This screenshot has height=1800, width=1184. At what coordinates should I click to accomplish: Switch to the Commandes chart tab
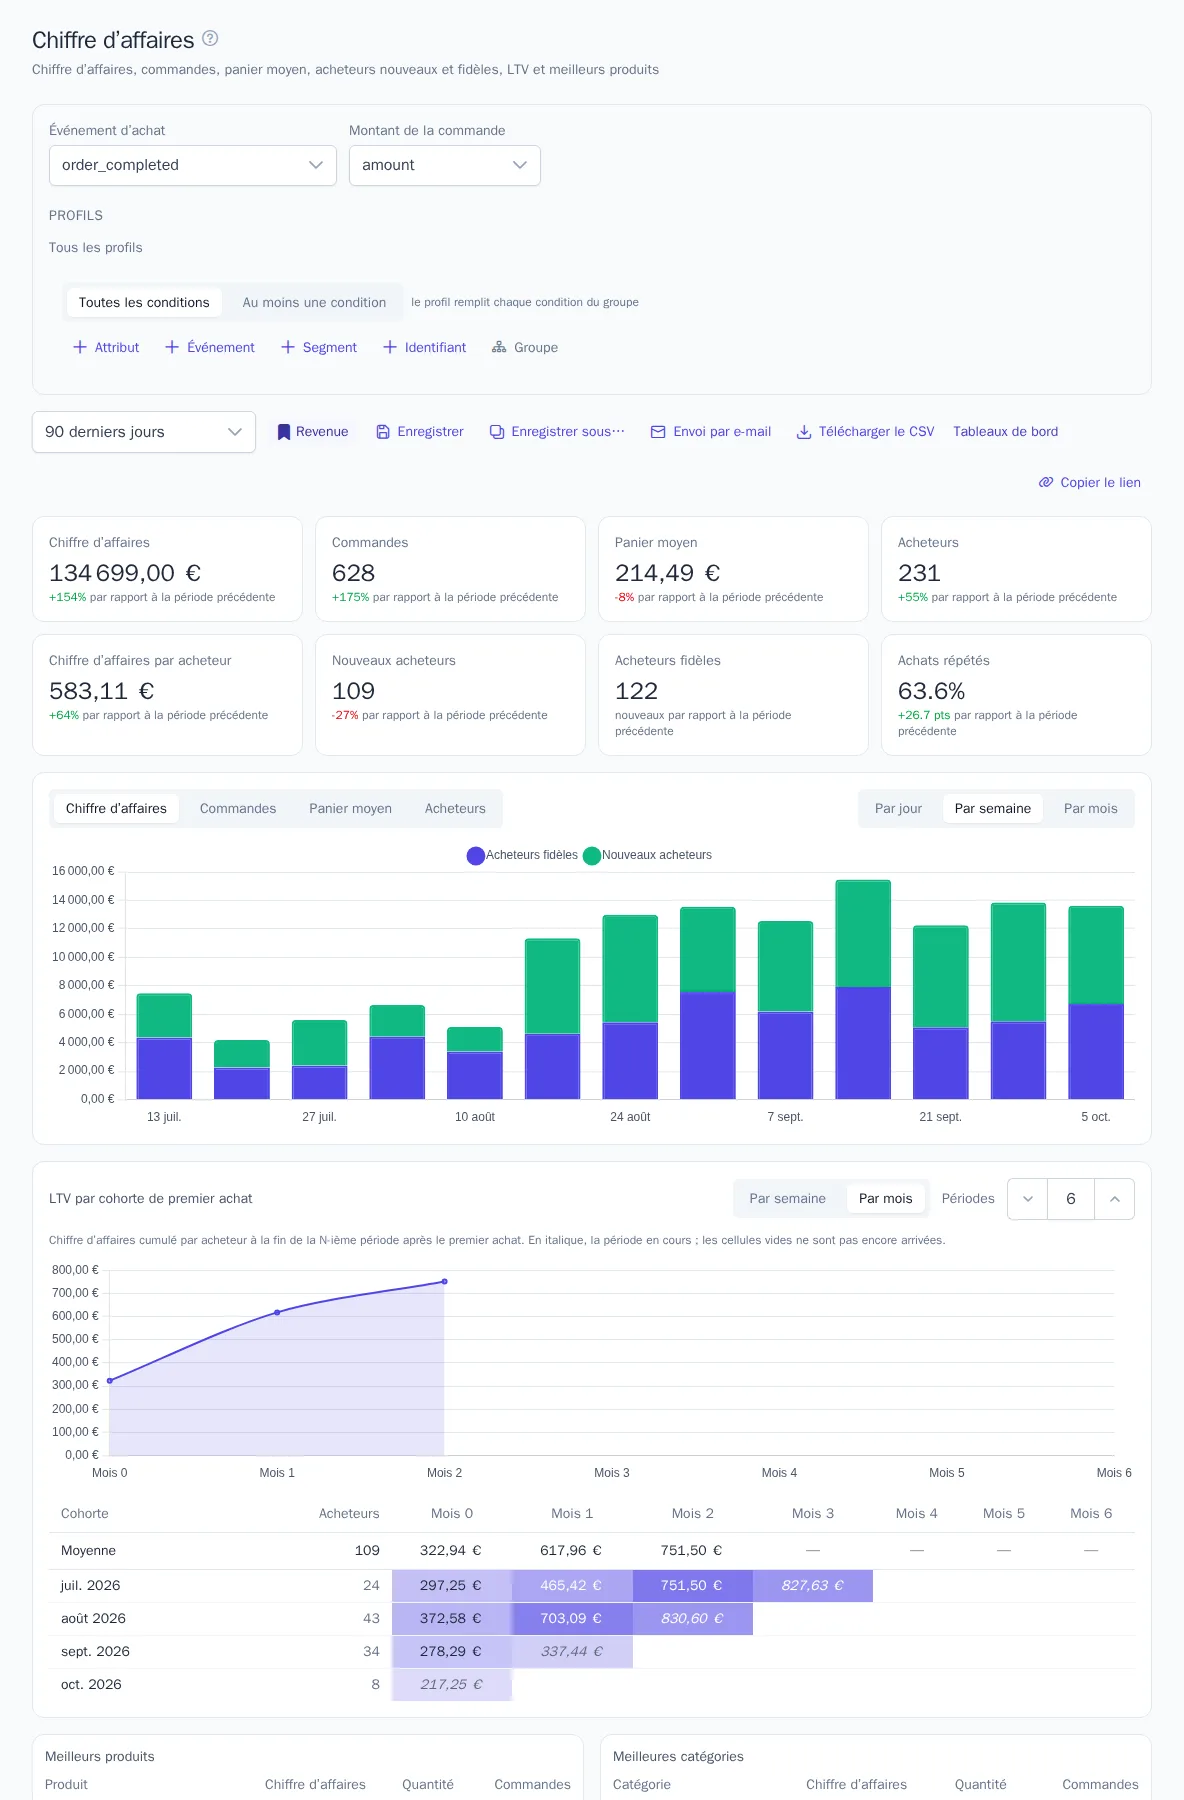238,808
